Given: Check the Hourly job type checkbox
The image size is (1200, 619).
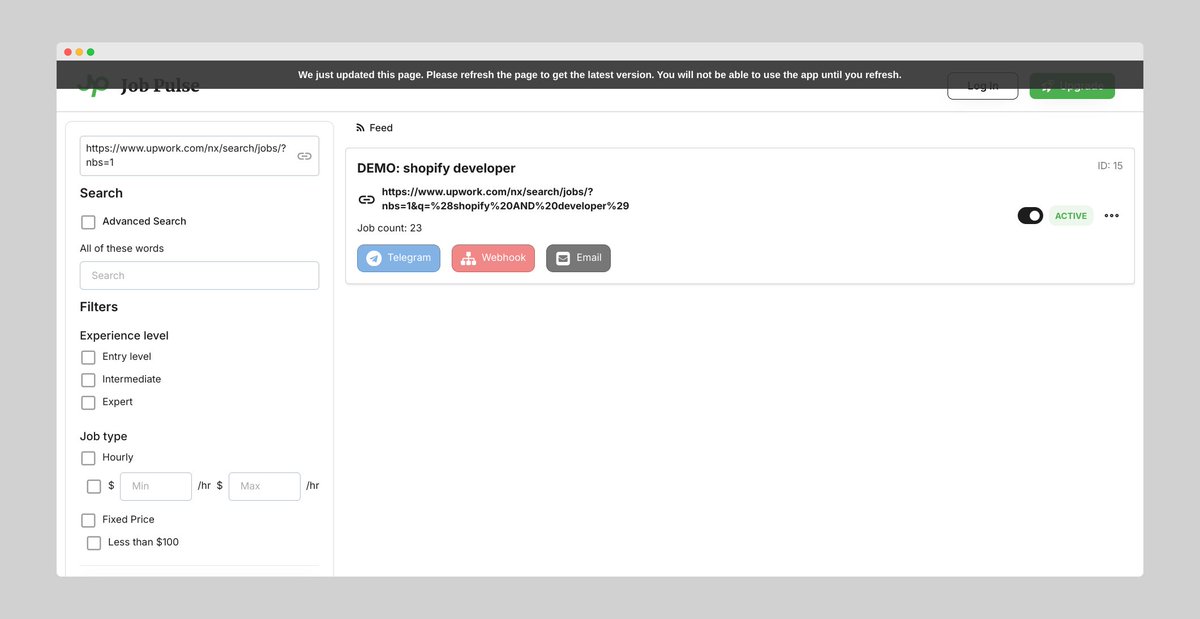Looking at the screenshot, I should click(x=88, y=458).
